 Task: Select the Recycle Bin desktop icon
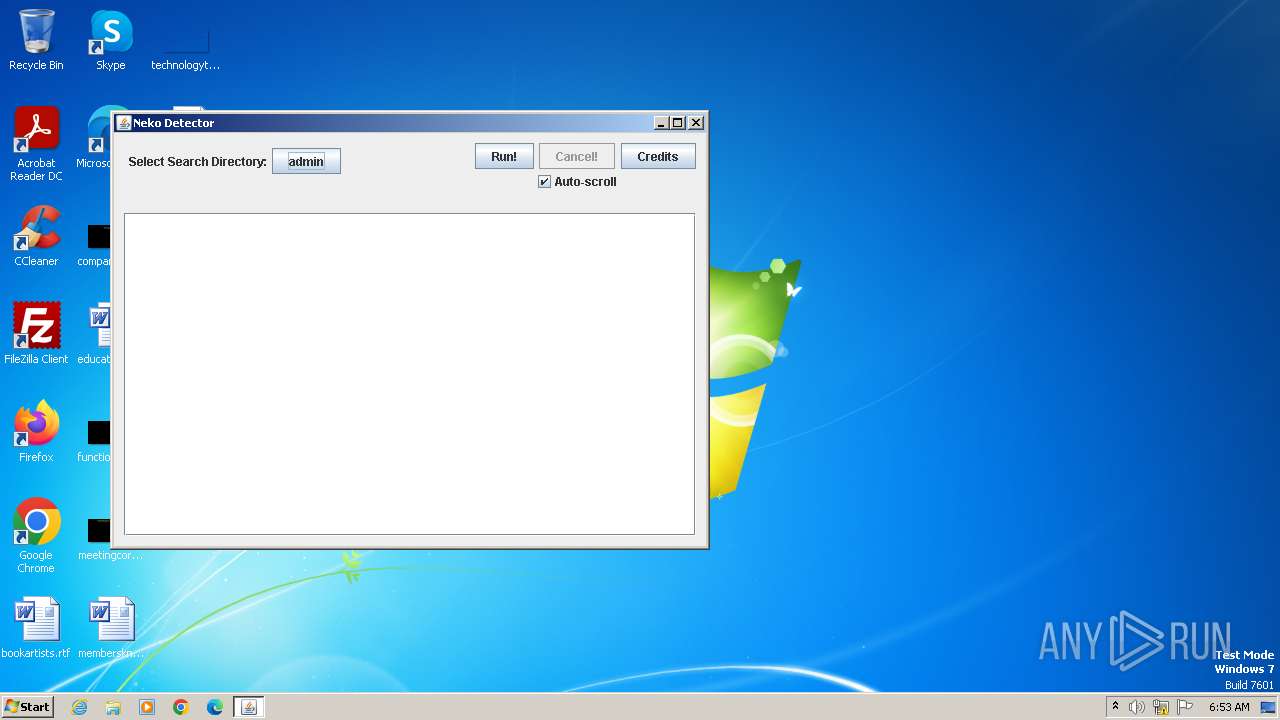tap(36, 40)
